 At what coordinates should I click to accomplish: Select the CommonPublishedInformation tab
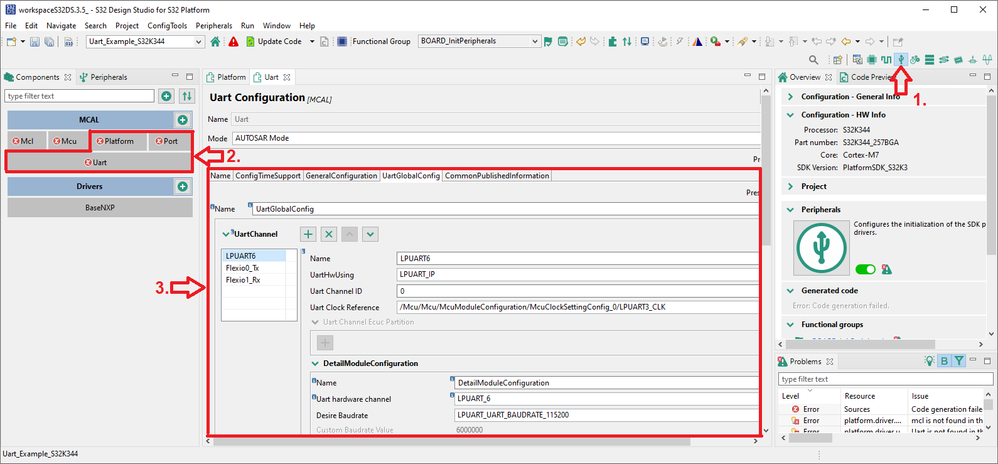496,176
